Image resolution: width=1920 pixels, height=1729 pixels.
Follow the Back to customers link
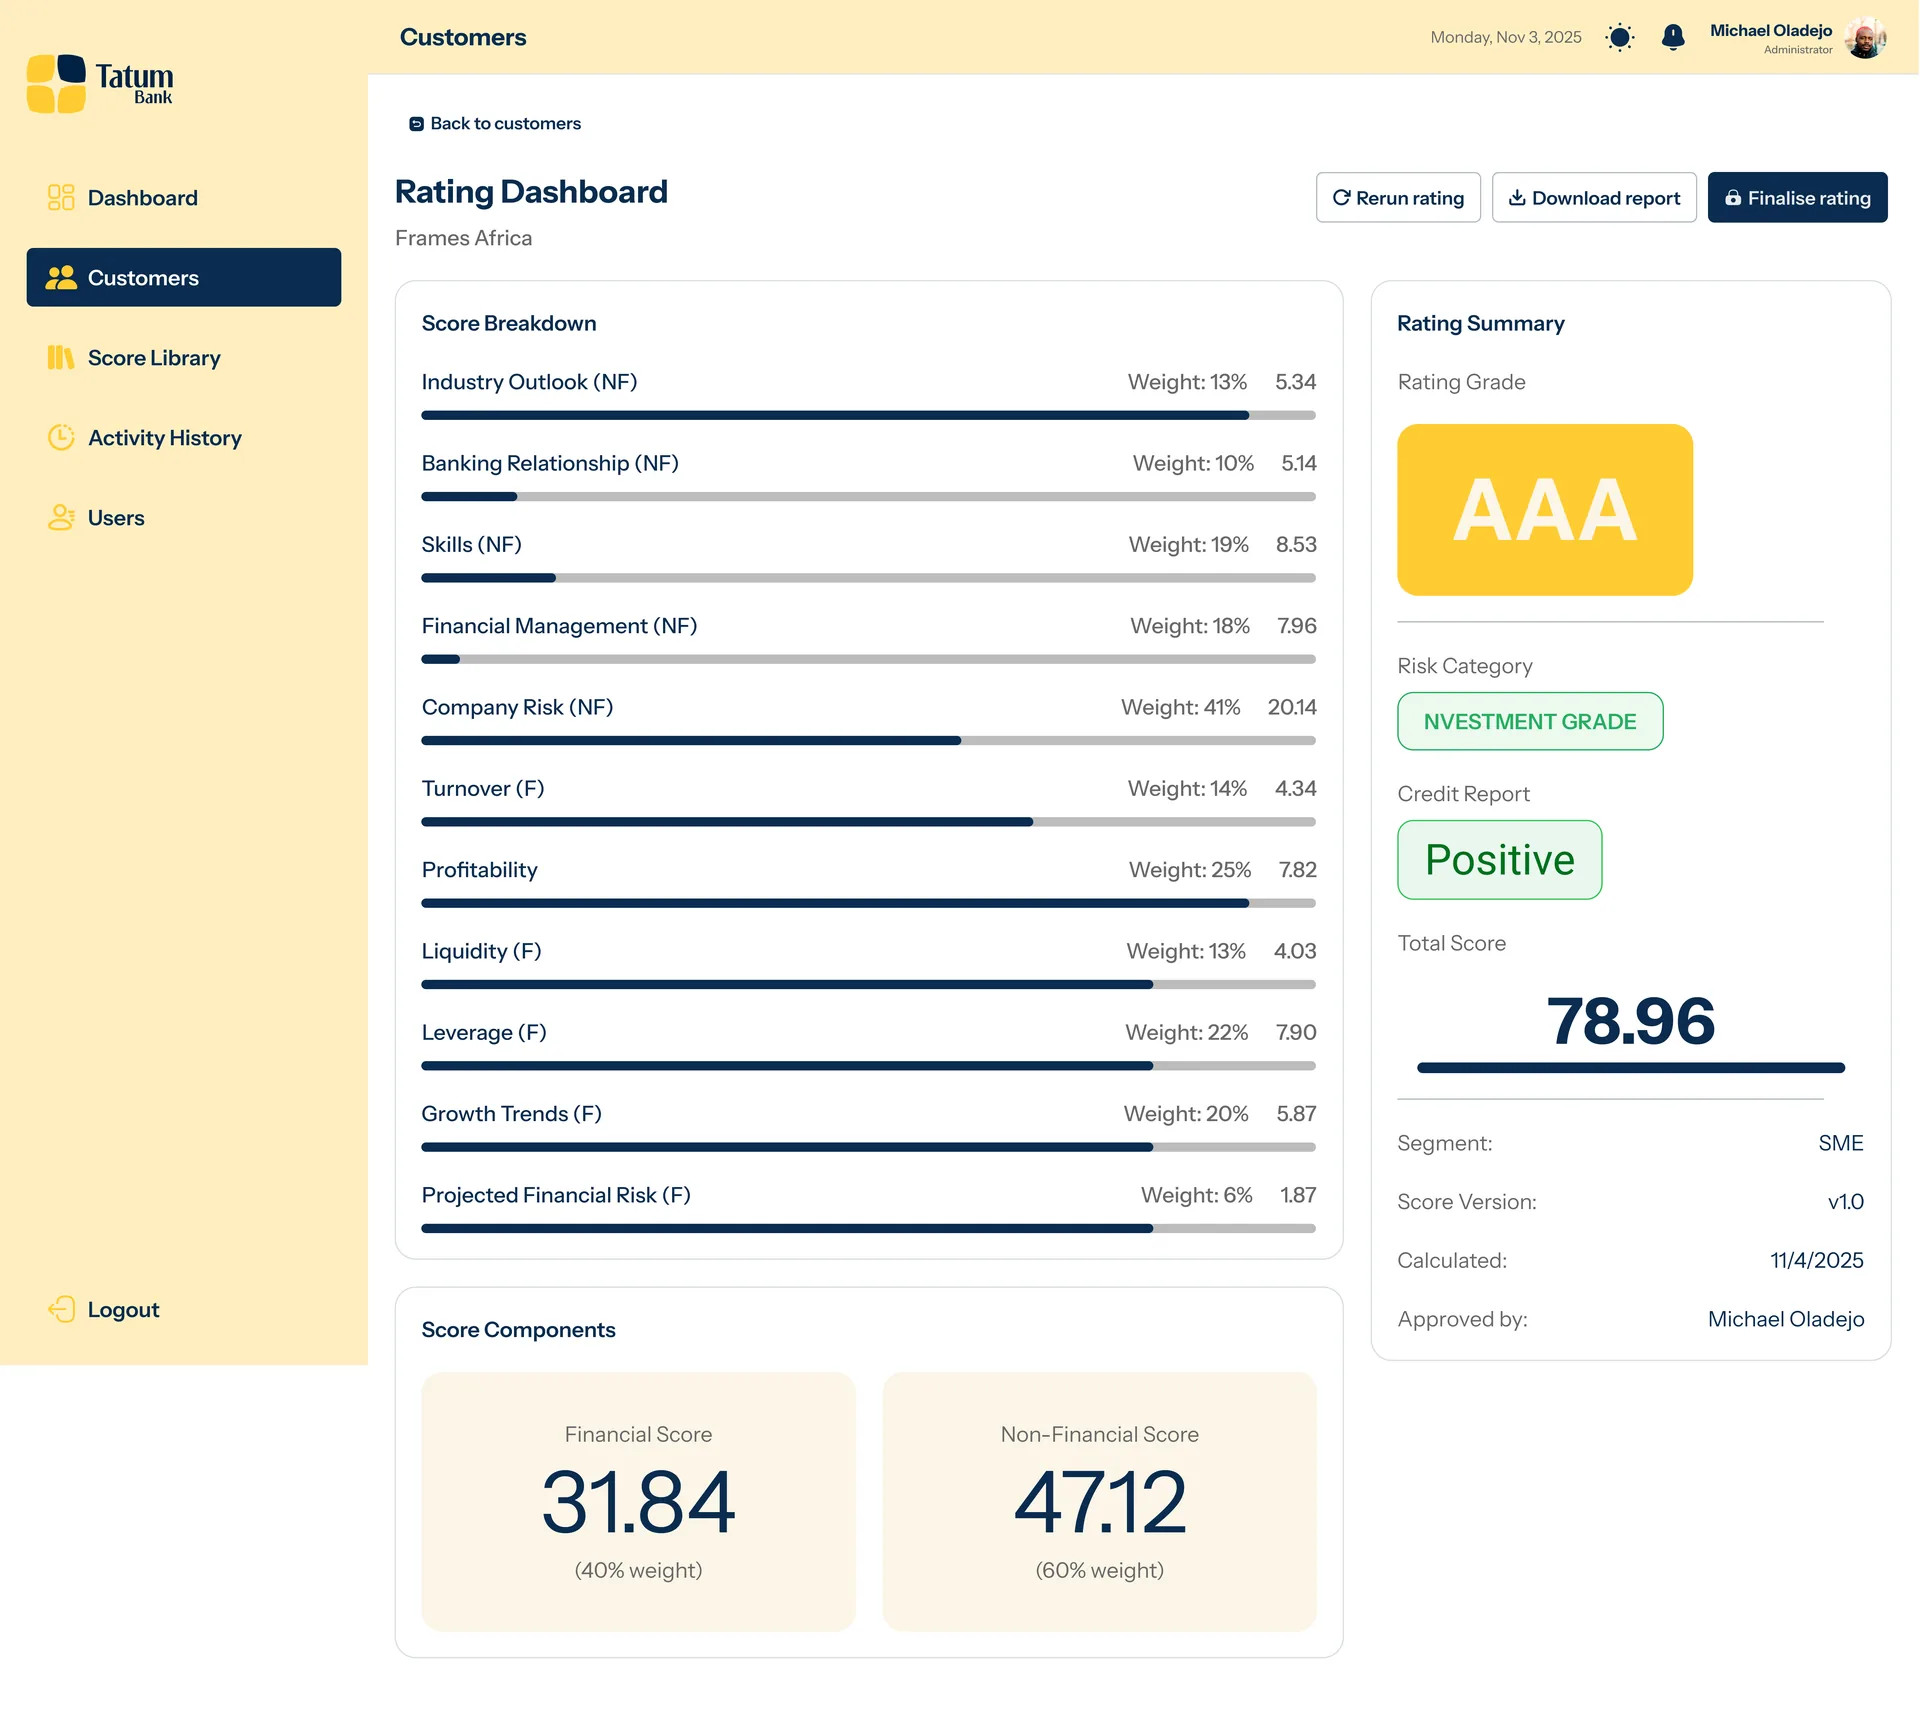(x=505, y=124)
